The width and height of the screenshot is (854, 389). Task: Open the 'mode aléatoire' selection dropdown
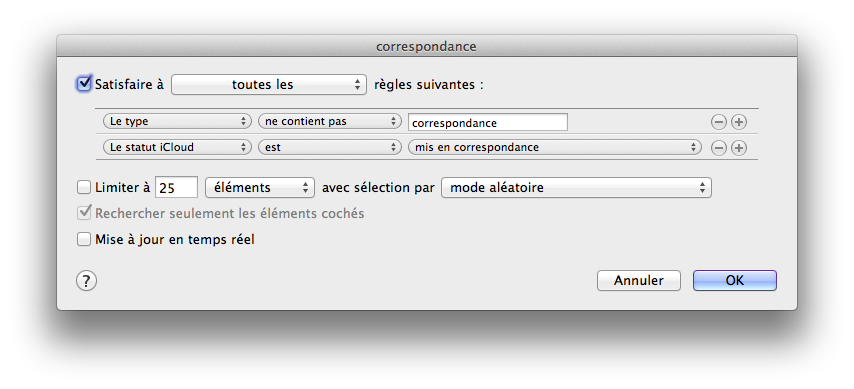[576, 188]
